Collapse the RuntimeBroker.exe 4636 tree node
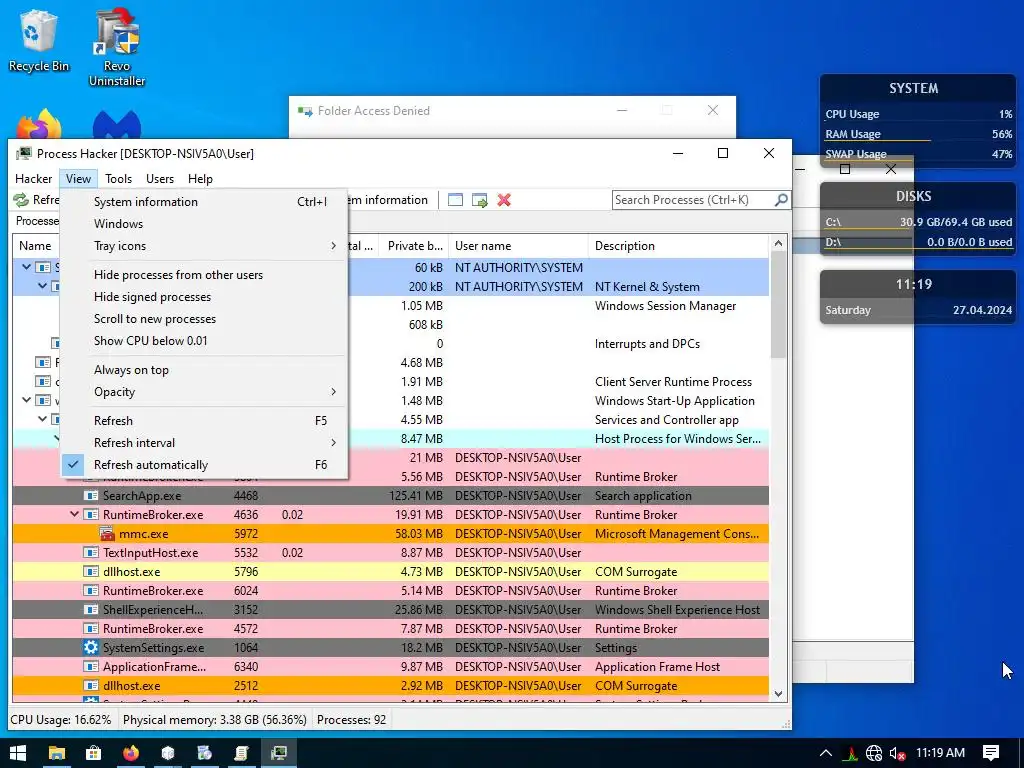This screenshot has width=1024, height=768. click(x=74, y=515)
